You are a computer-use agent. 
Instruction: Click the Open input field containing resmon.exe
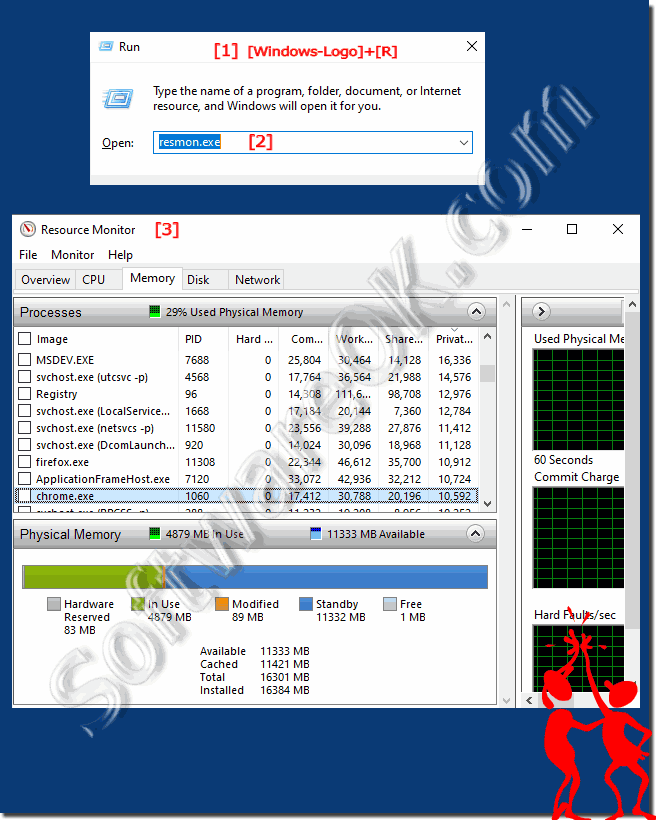coord(313,143)
